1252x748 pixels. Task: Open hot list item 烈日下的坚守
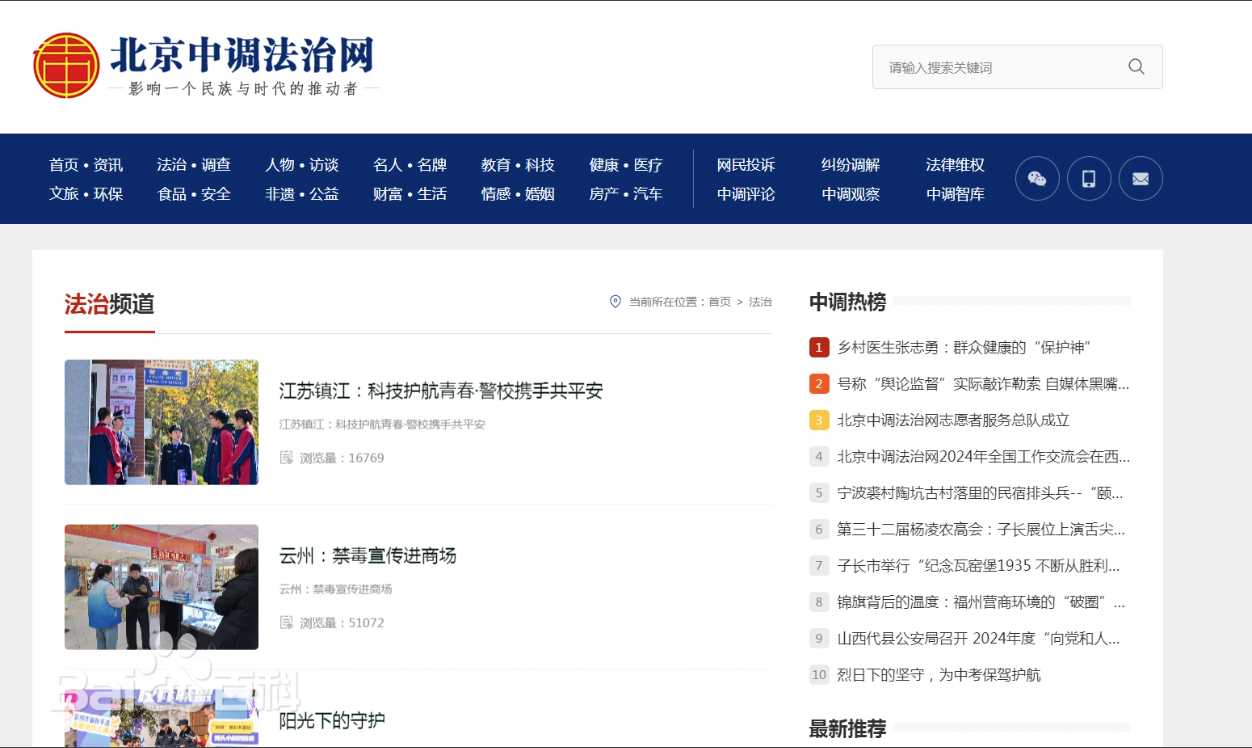(x=938, y=675)
